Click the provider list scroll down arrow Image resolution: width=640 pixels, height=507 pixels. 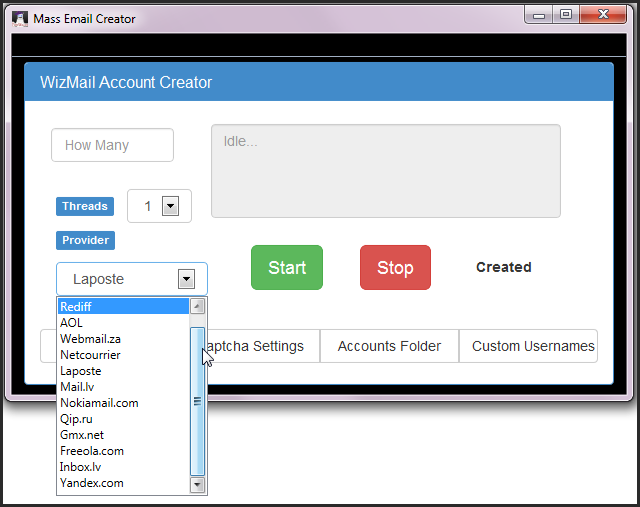[x=198, y=485]
